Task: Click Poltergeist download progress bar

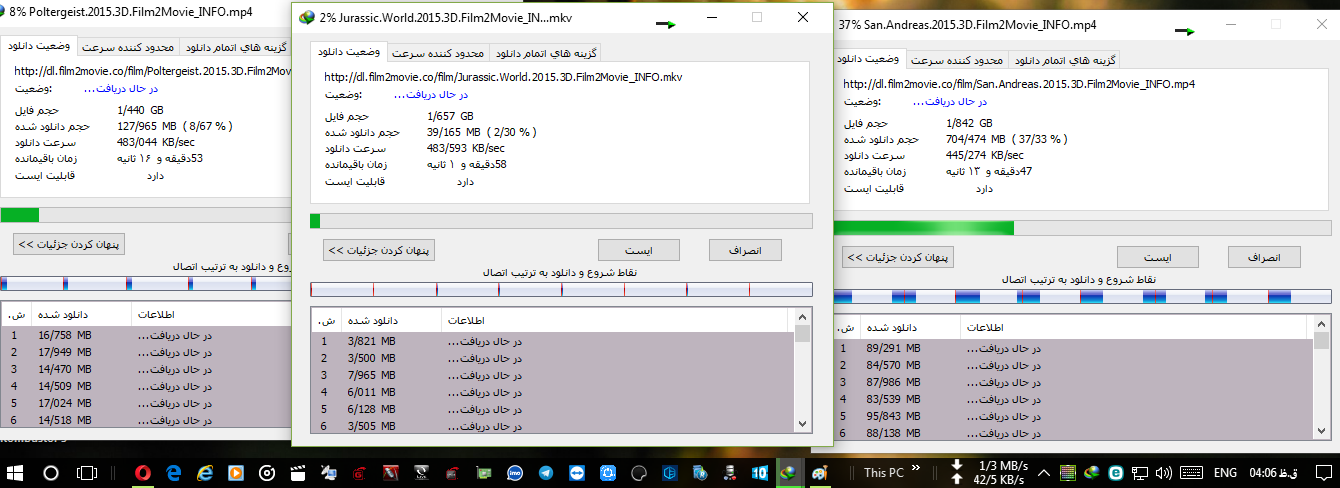Action: pos(146,214)
